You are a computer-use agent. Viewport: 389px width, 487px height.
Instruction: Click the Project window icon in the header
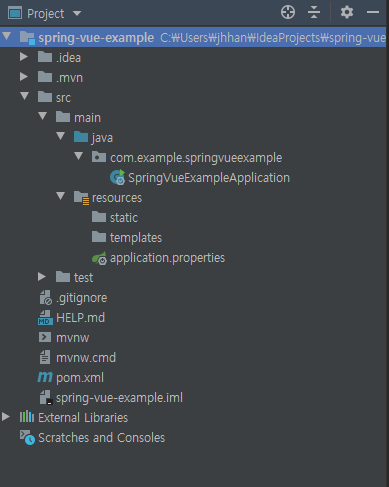[15, 13]
